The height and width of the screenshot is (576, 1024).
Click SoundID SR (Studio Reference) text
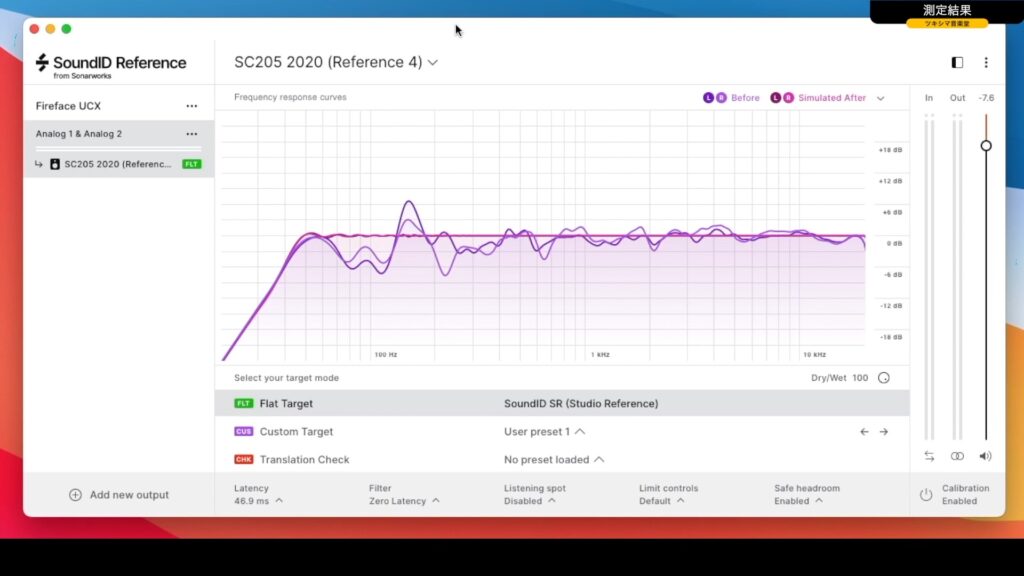(581, 404)
